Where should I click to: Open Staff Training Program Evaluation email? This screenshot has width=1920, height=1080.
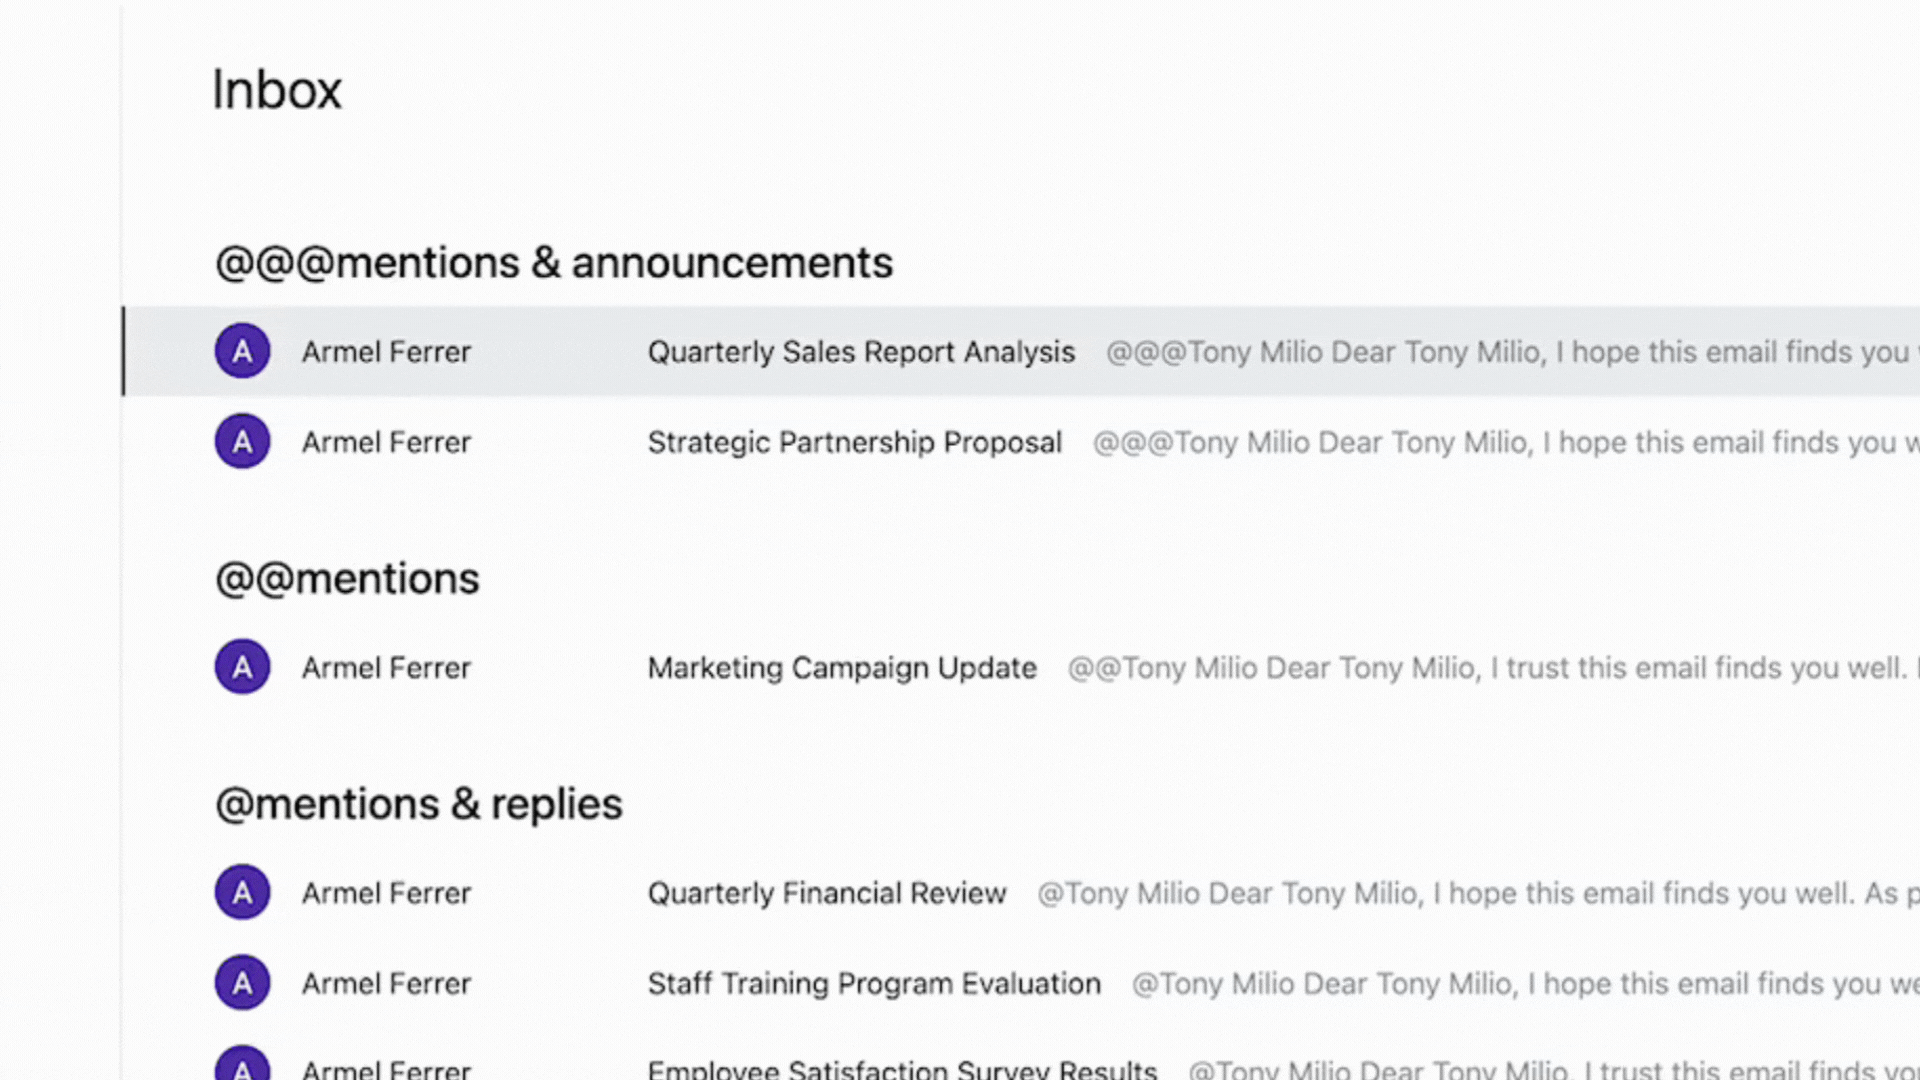coord(874,984)
